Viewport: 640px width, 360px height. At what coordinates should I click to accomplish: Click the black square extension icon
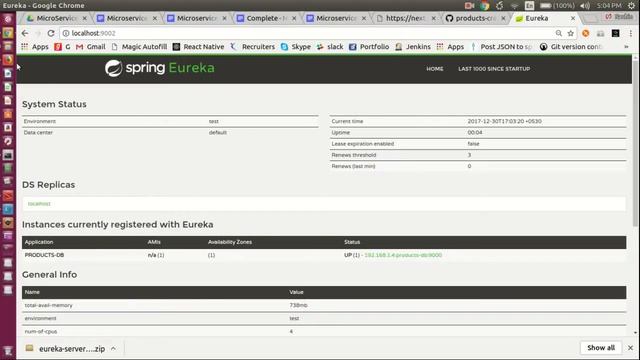616,33
